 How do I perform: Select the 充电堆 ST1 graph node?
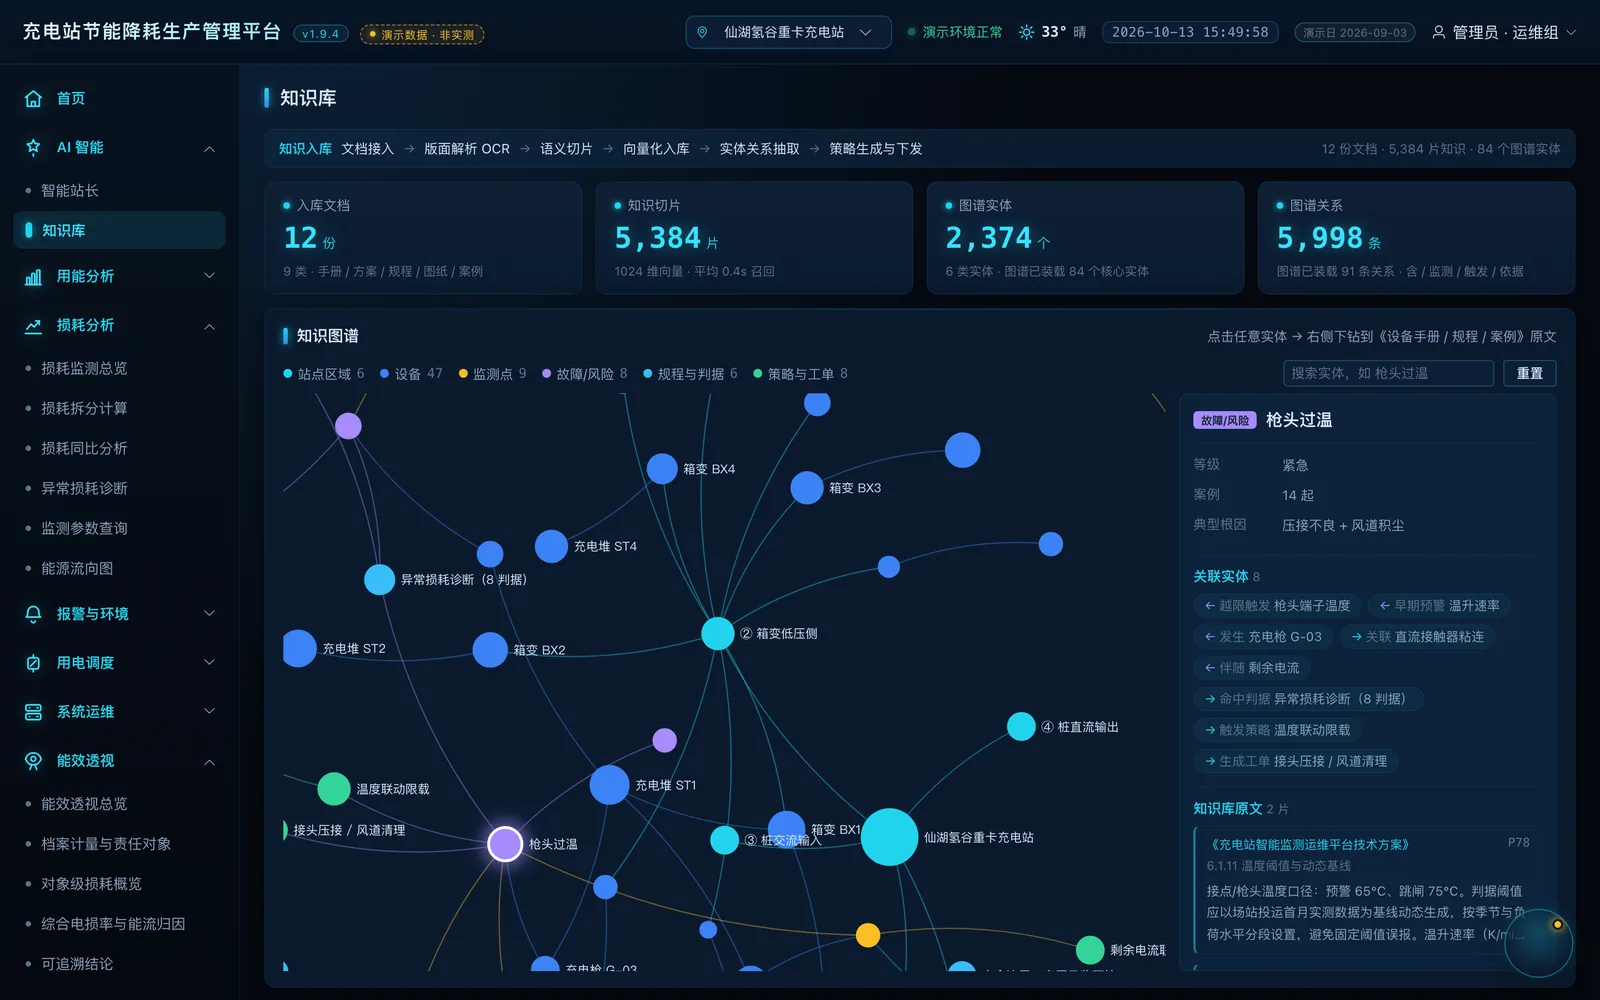[x=609, y=785]
